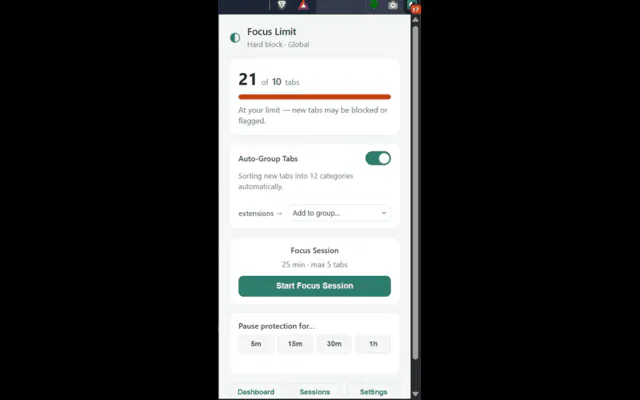Click the chevron on Add to group
Viewport: 640px width, 400px height.
pyautogui.click(x=384, y=213)
